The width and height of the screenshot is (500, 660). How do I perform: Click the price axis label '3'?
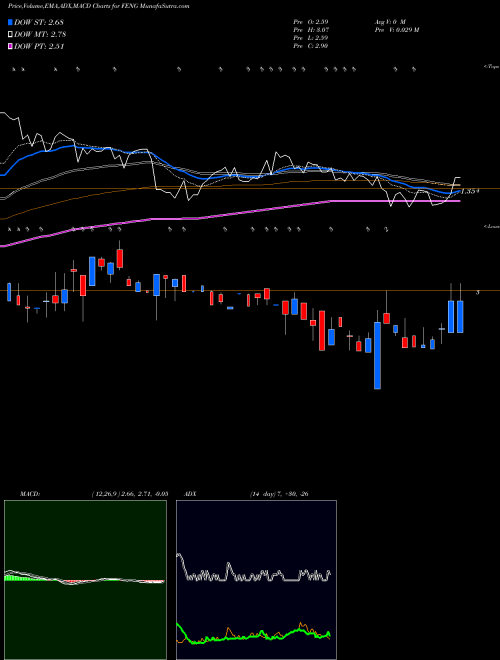click(477, 292)
